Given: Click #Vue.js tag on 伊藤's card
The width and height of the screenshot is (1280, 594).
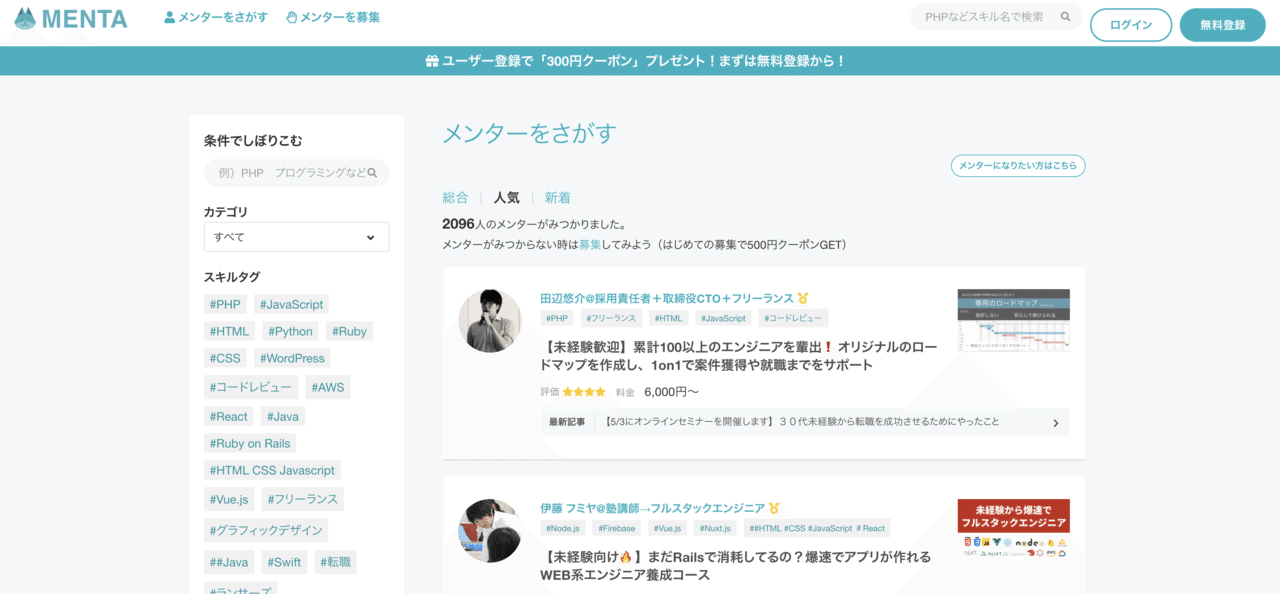Looking at the screenshot, I should pos(668,528).
